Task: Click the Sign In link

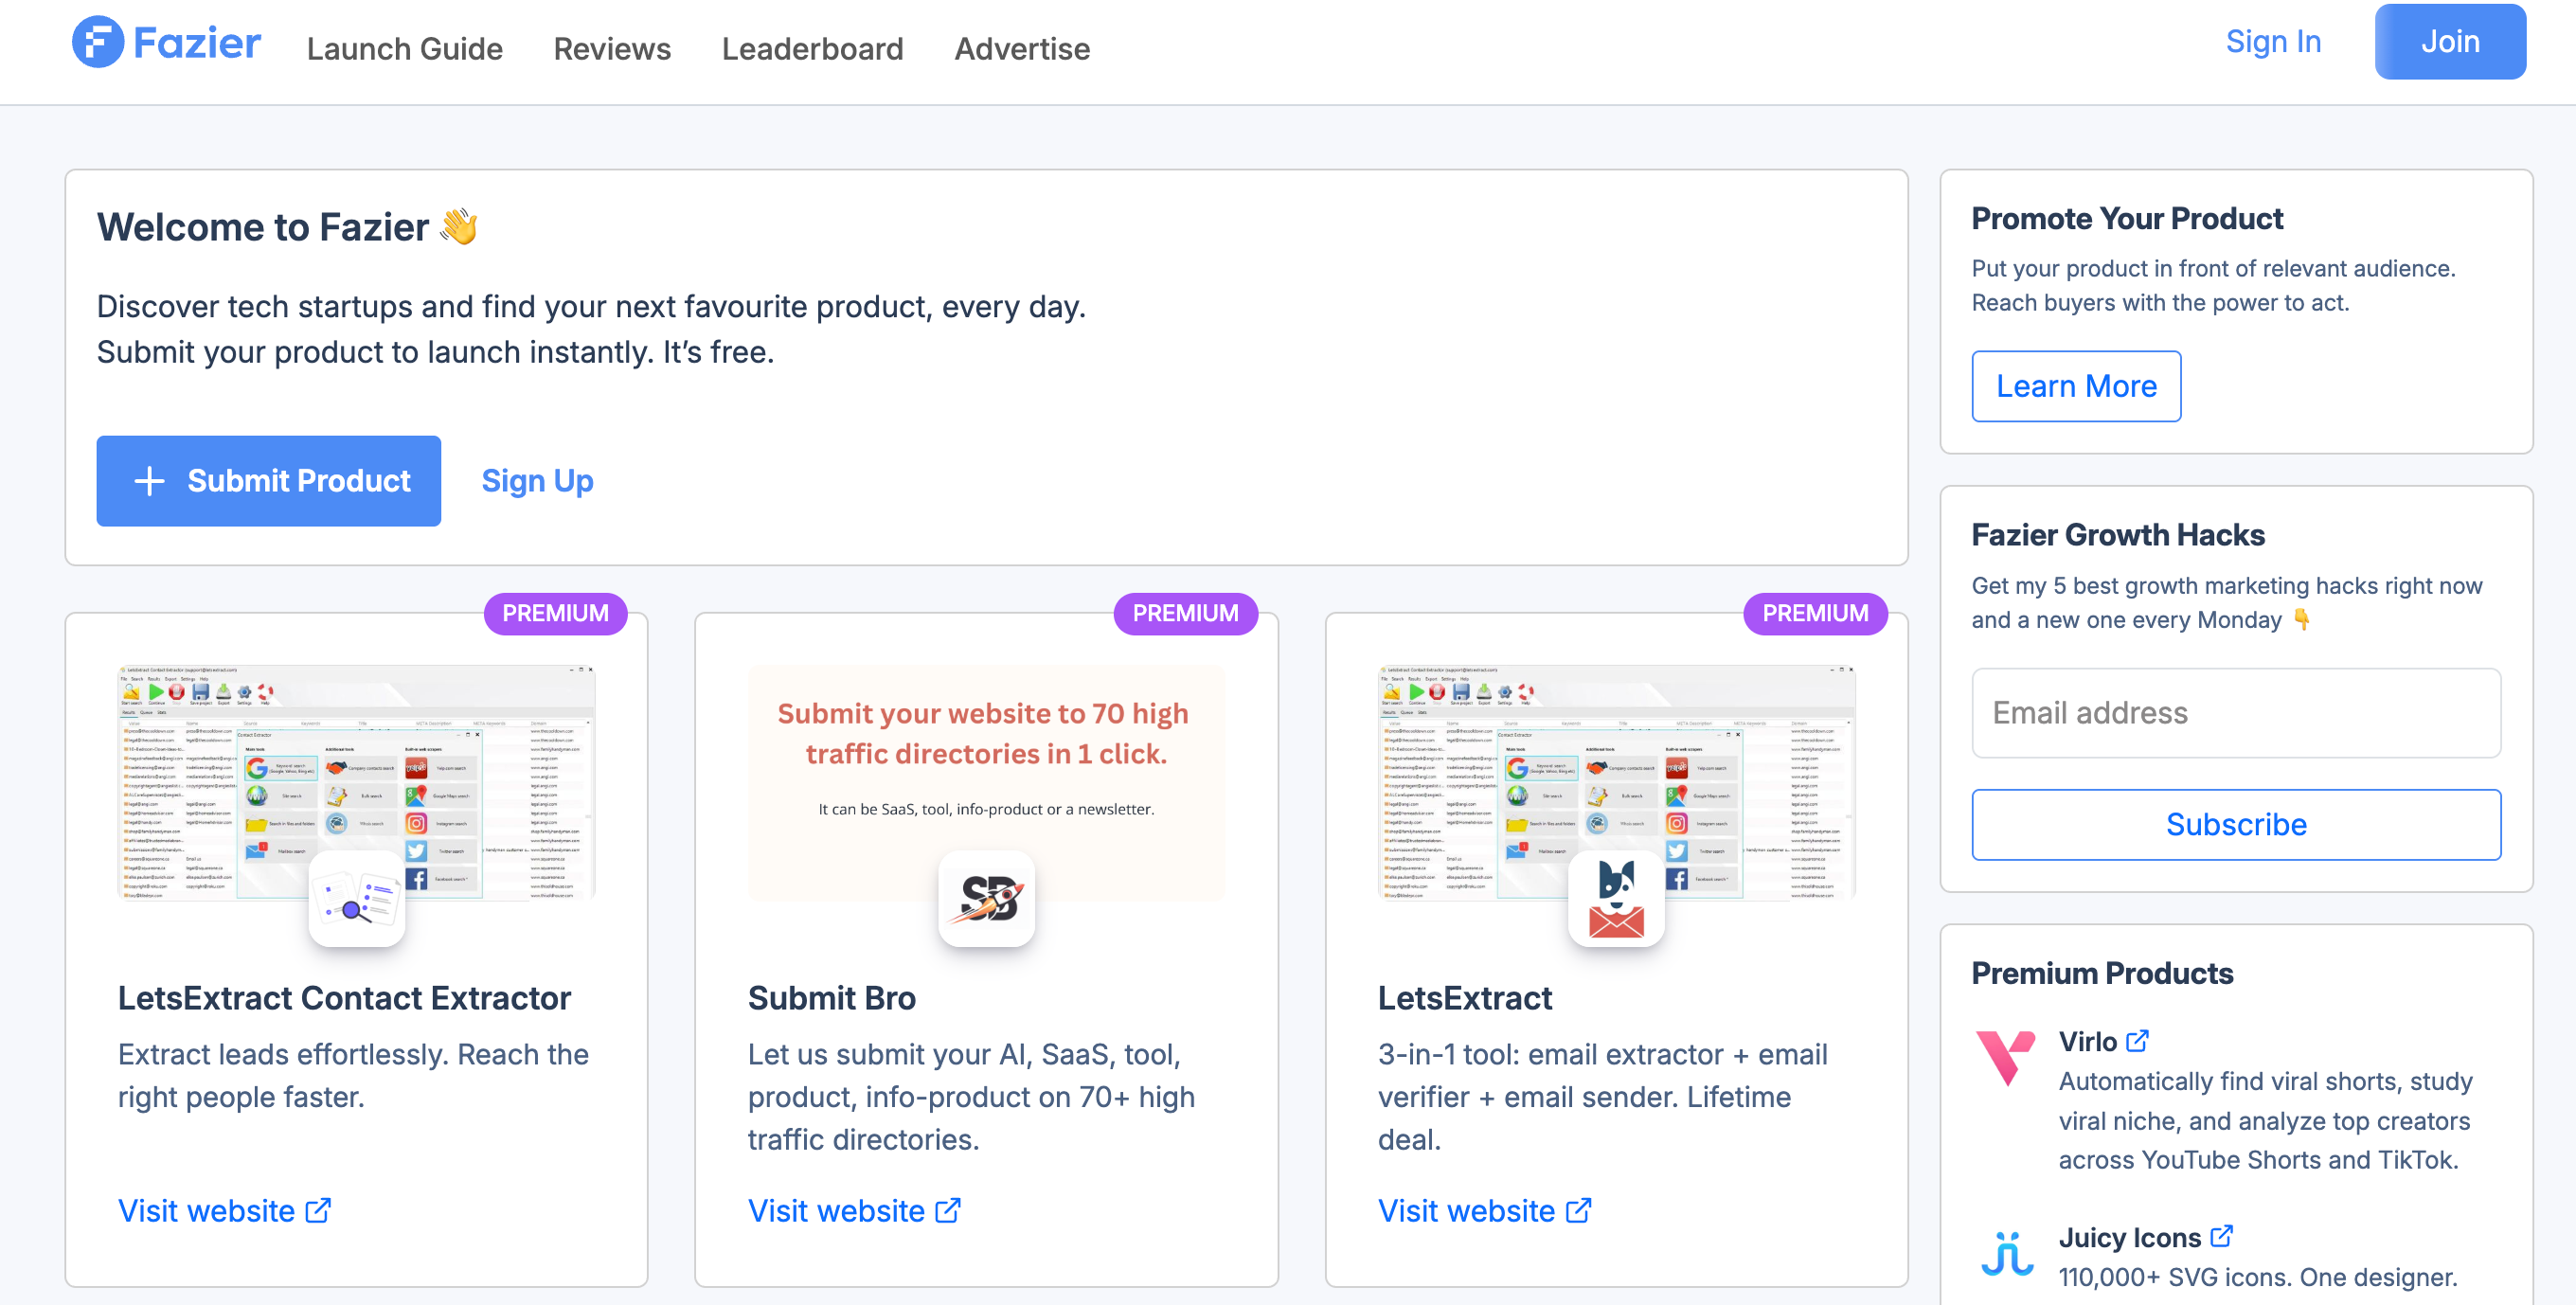Action: (x=2272, y=42)
